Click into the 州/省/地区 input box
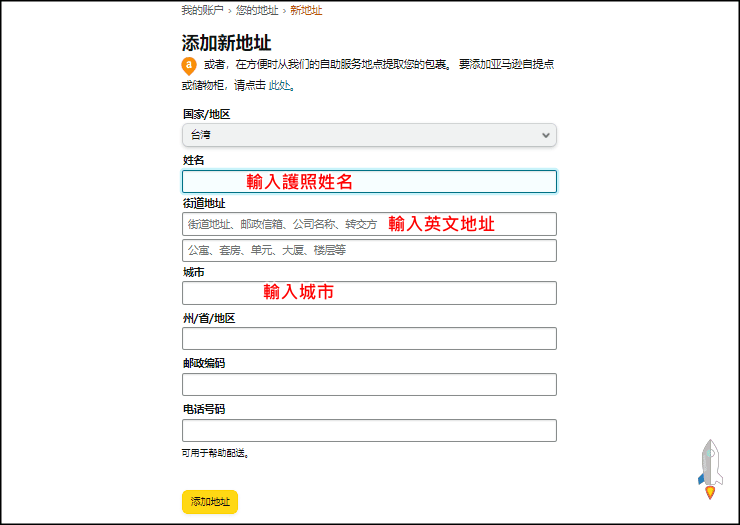The width and height of the screenshot is (740, 525). coord(368,339)
